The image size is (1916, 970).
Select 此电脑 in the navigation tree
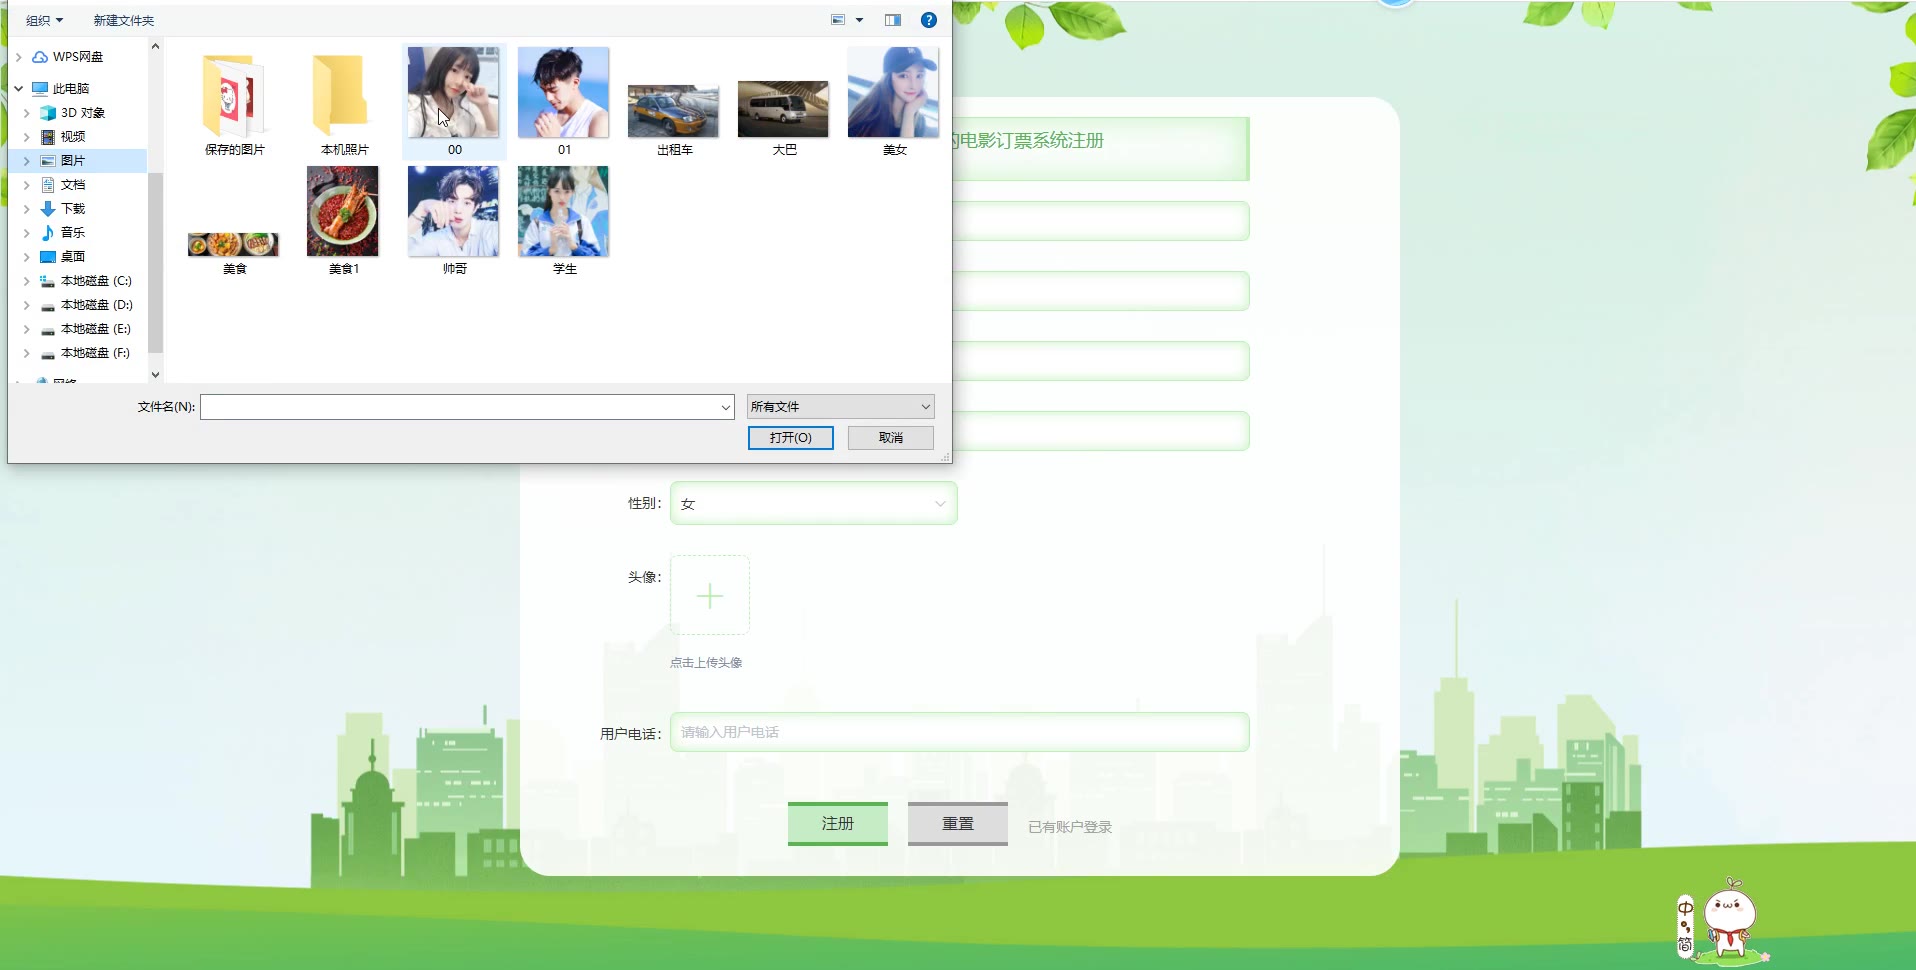click(x=70, y=89)
